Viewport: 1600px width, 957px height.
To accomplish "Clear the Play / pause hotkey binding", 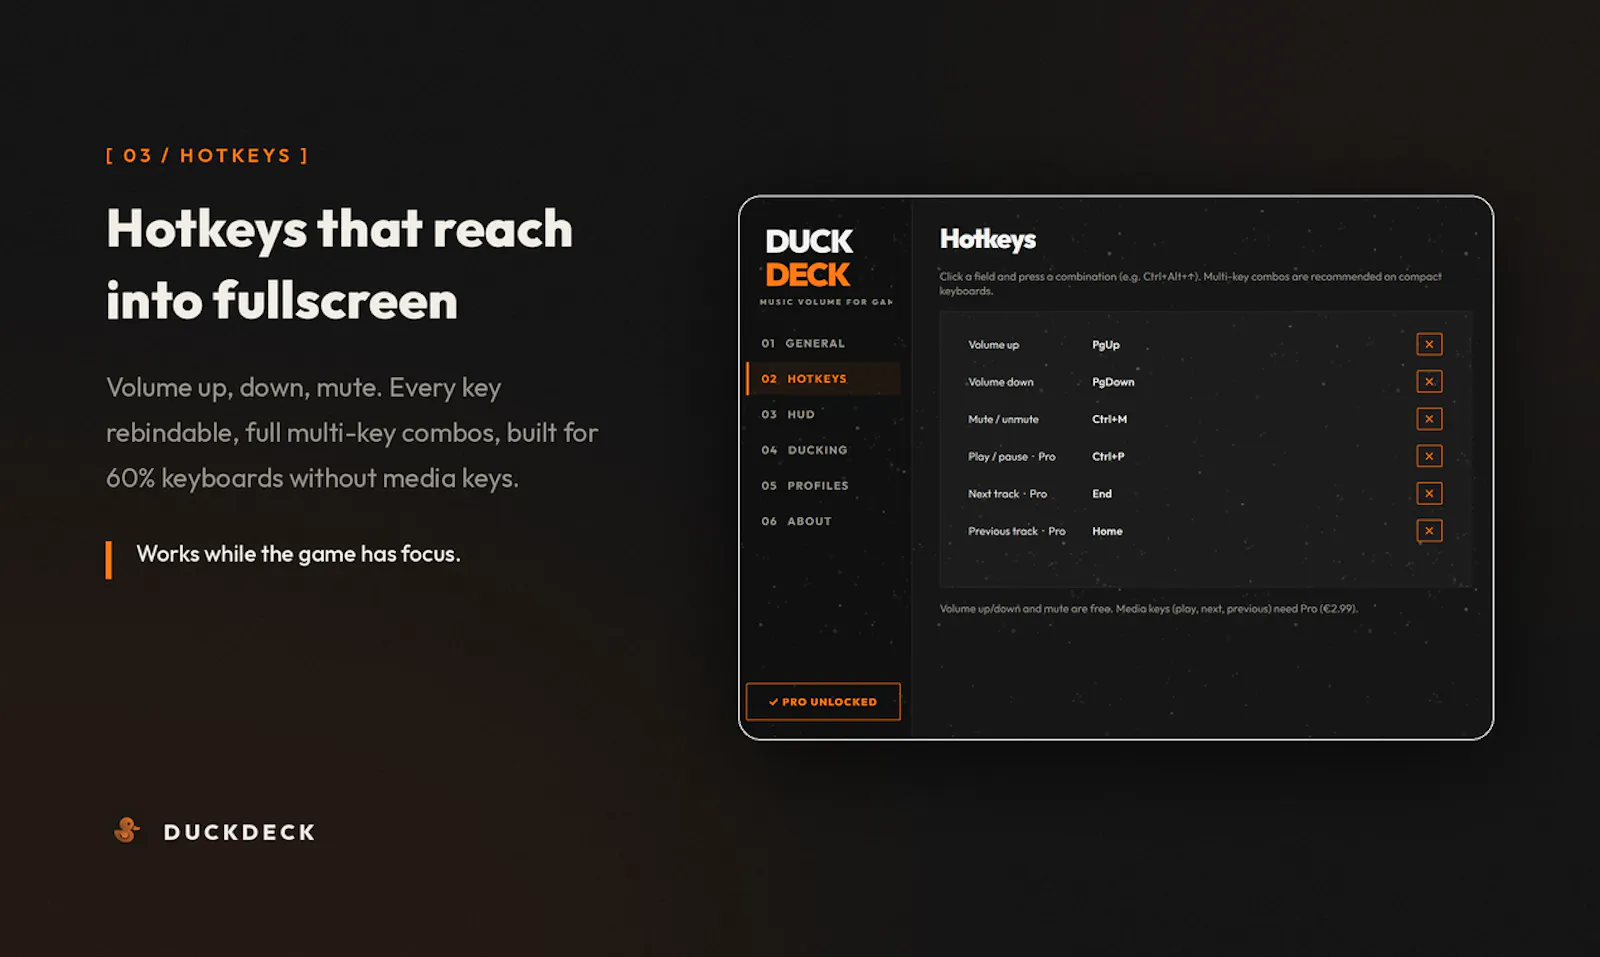I will pos(1429,456).
